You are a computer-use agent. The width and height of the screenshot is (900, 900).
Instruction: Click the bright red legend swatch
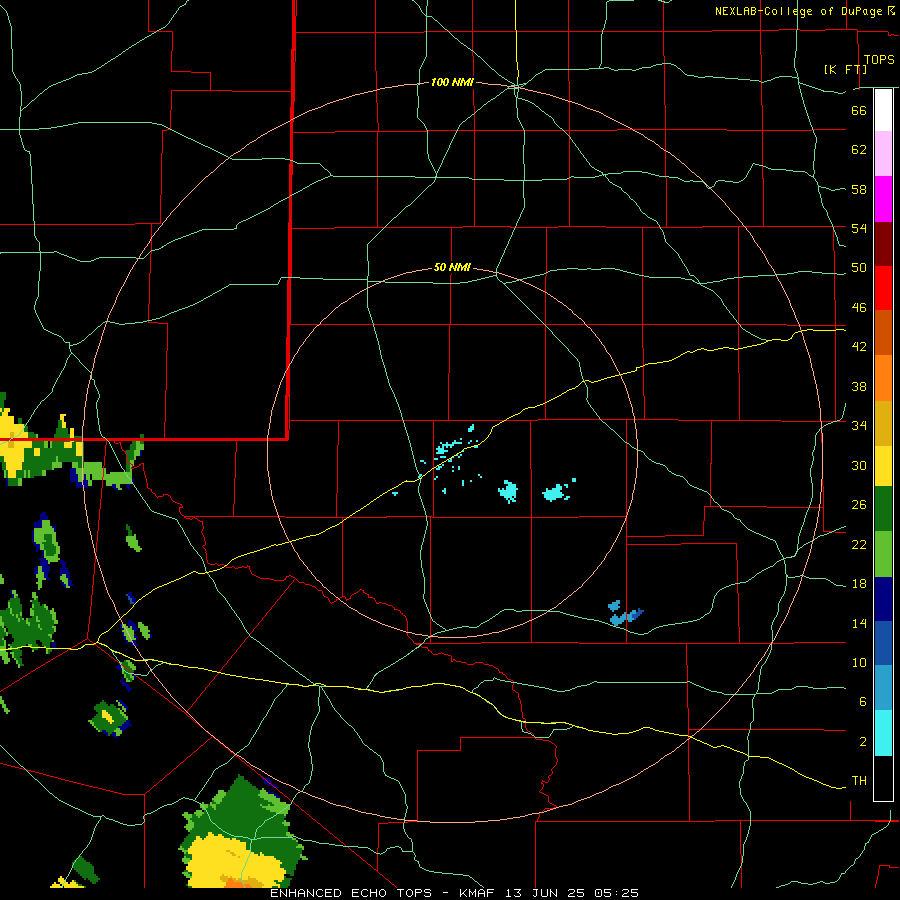[883, 288]
